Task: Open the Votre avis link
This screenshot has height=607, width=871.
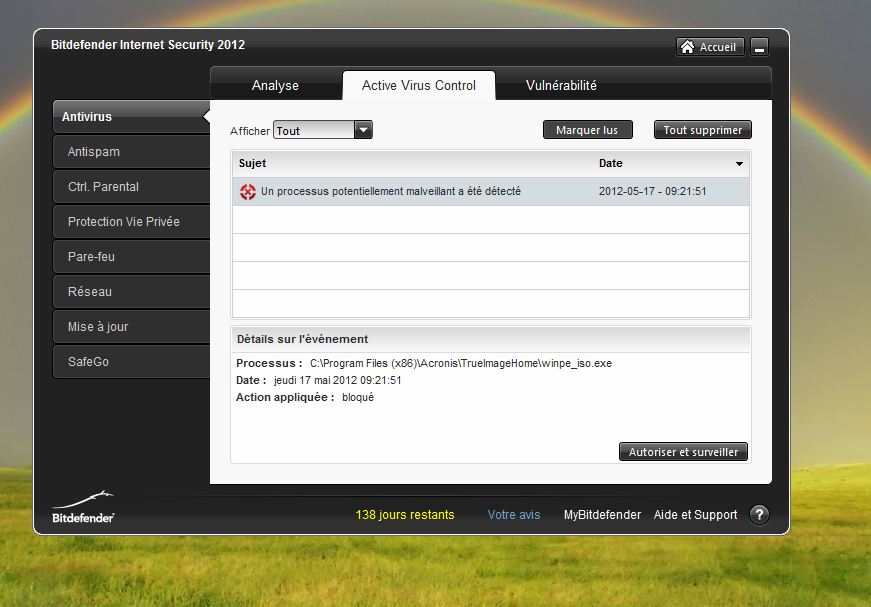Action: [514, 515]
